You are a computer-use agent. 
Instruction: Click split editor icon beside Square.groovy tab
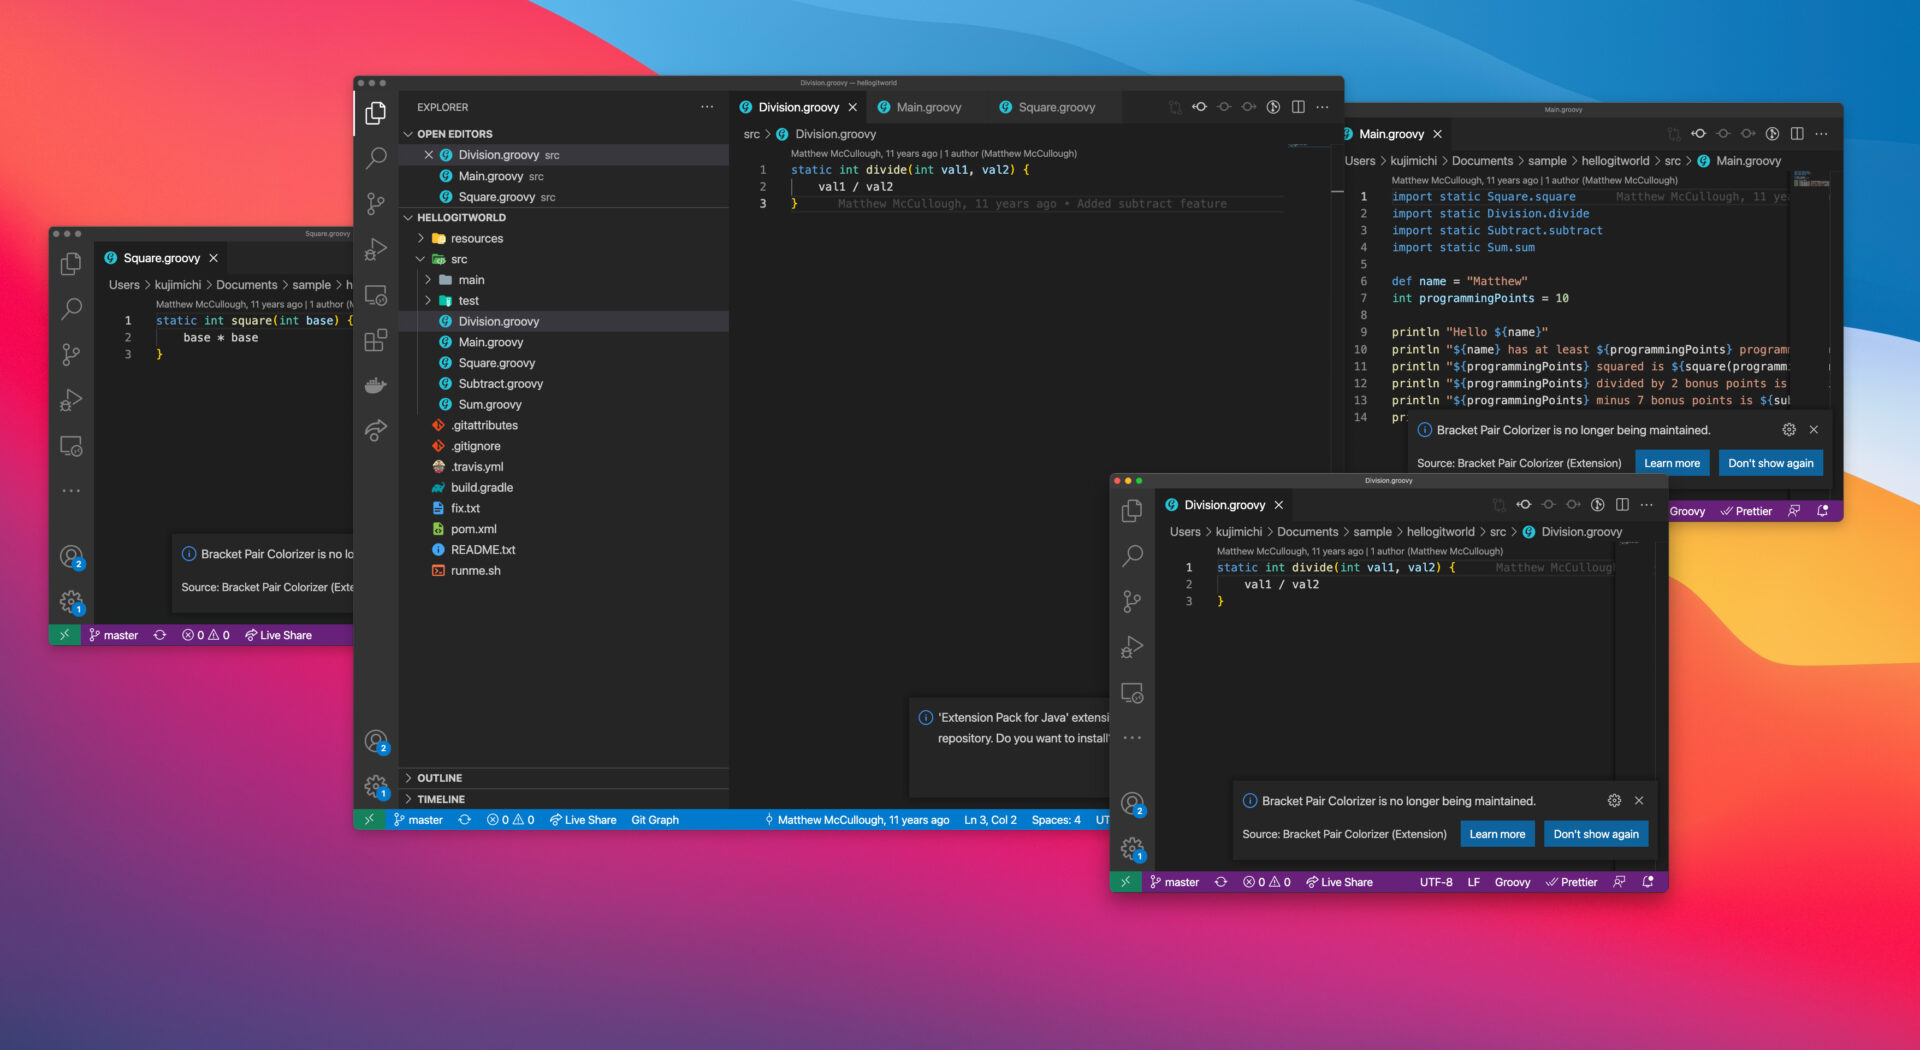(1298, 107)
